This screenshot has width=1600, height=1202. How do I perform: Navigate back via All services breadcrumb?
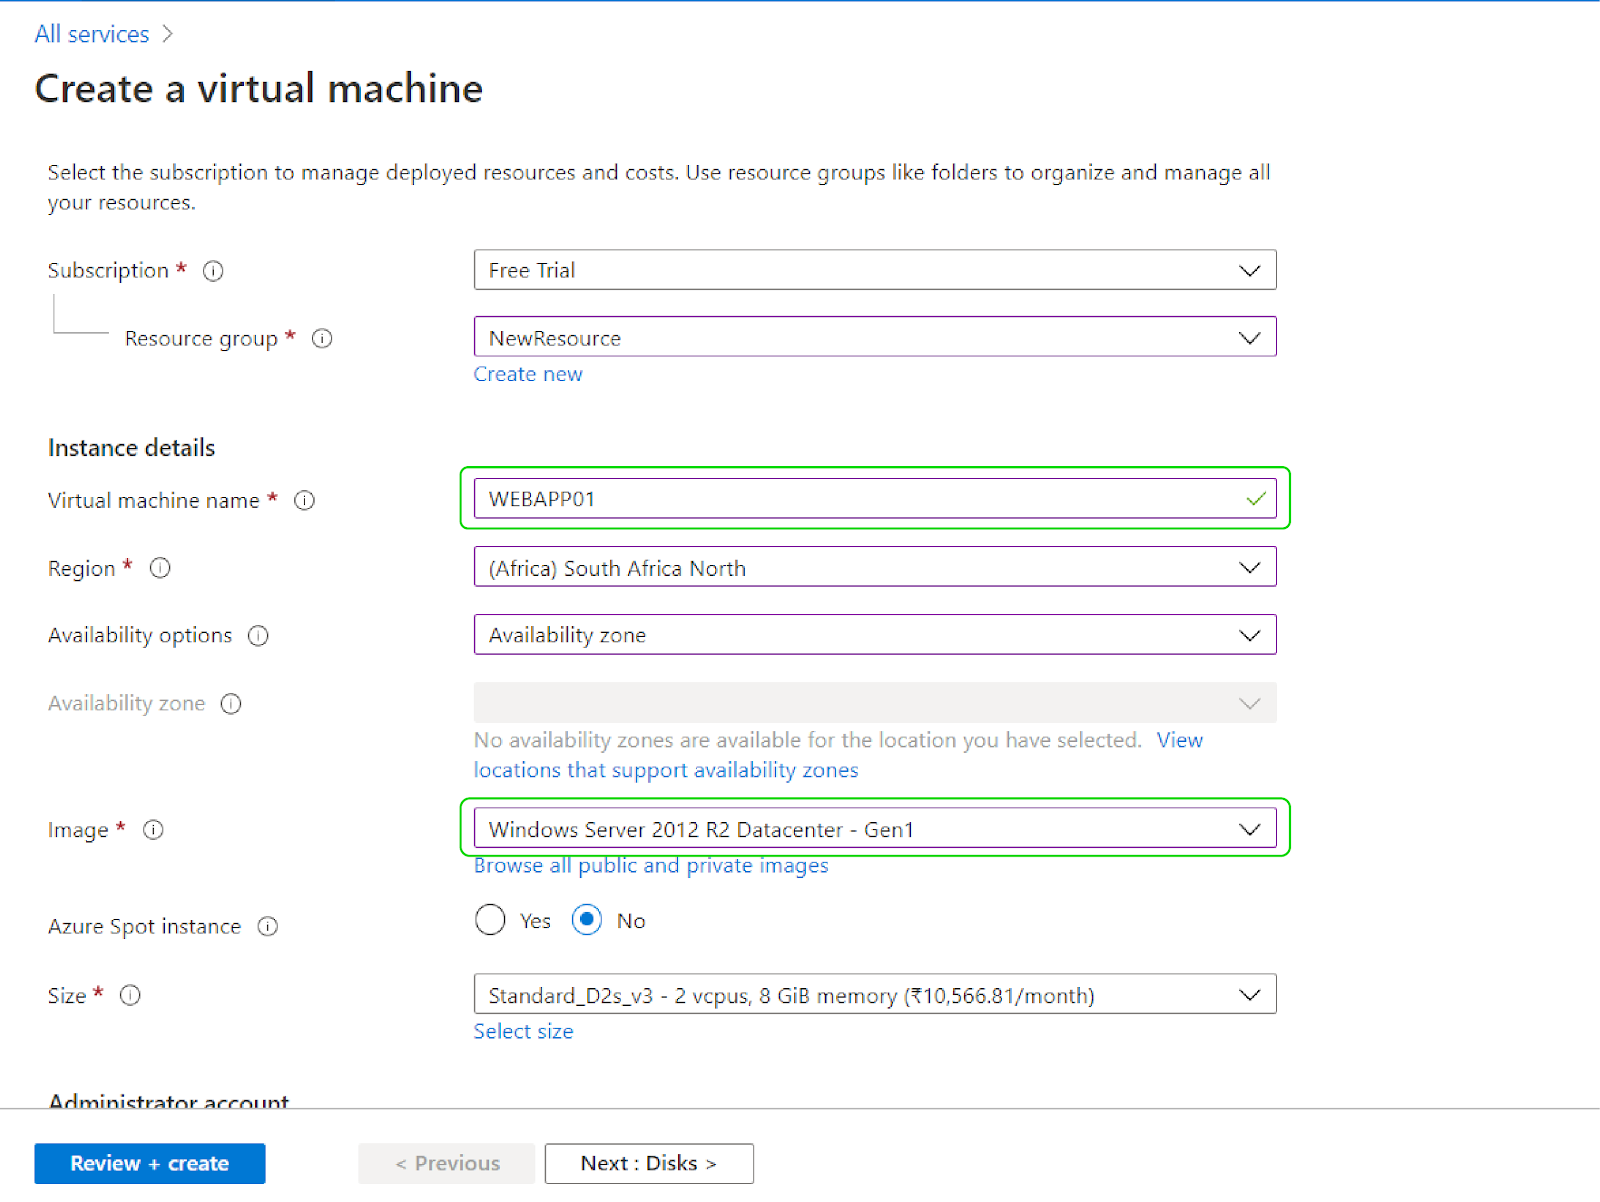tap(92, 33)
